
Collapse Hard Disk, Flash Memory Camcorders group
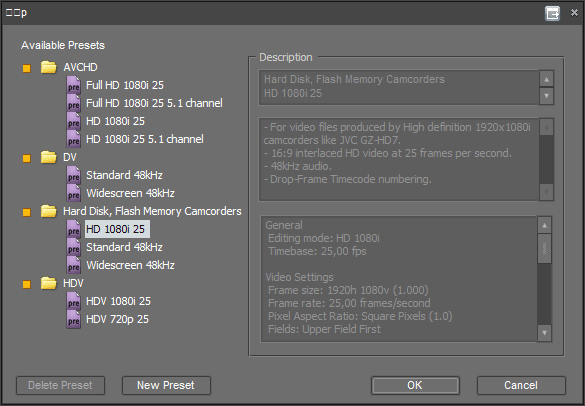click(x=26, y=212)
